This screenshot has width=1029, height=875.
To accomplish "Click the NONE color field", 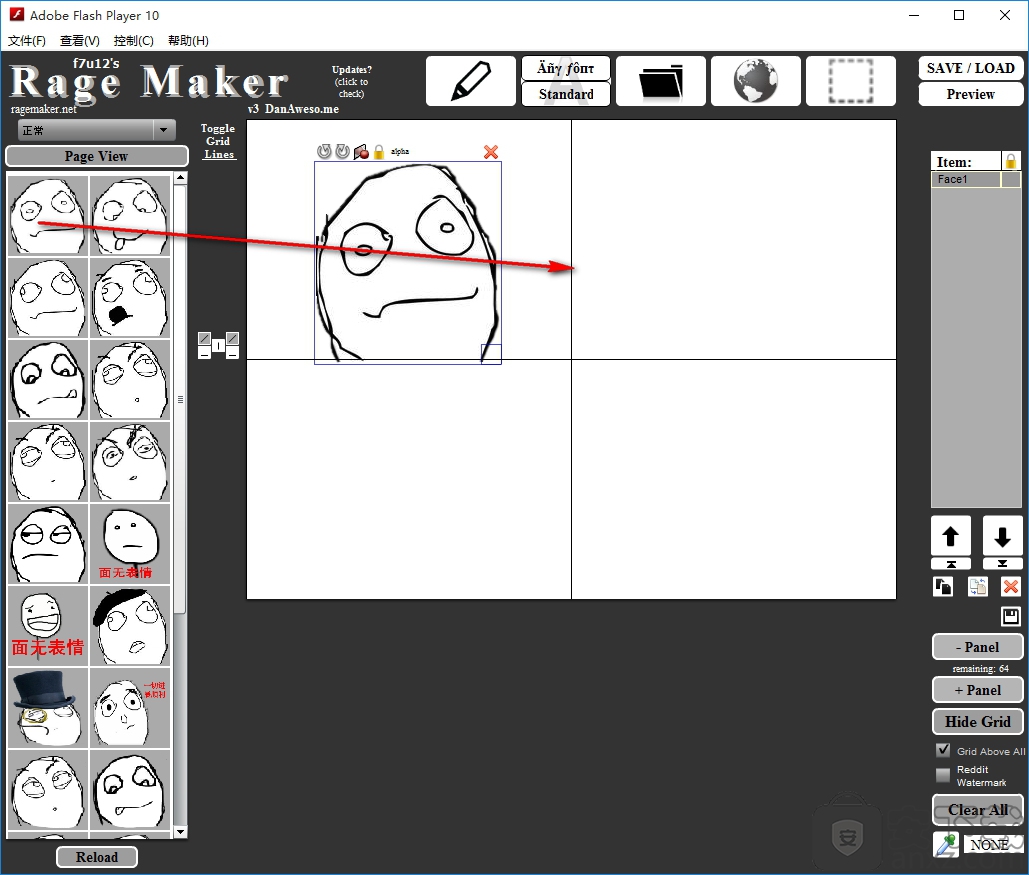I will [993, 844].
